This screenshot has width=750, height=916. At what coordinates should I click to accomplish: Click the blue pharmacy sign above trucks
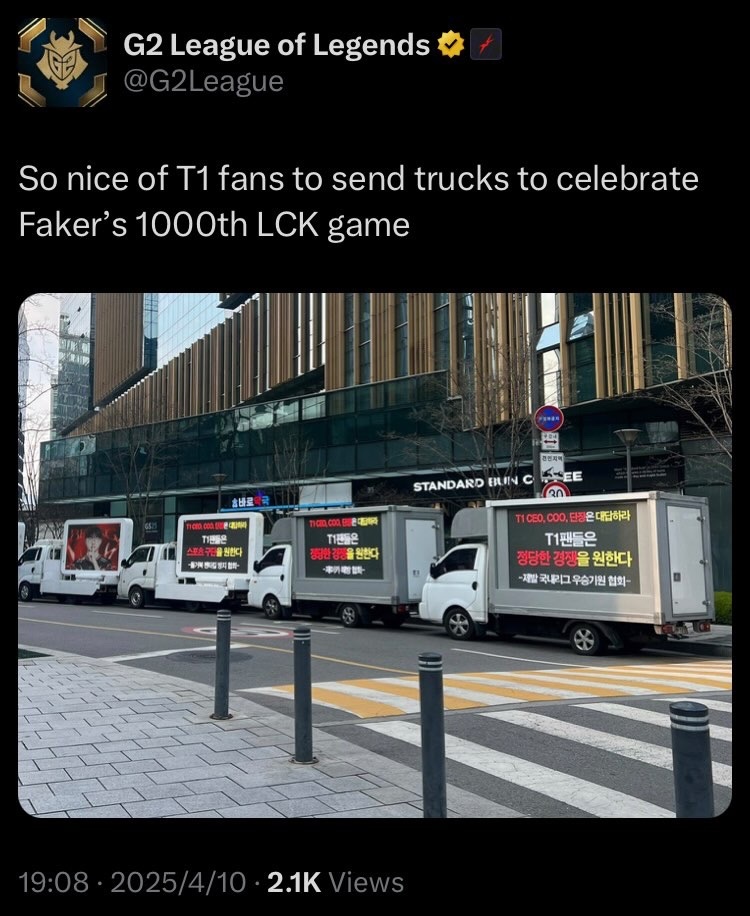(x=251, y=501)
